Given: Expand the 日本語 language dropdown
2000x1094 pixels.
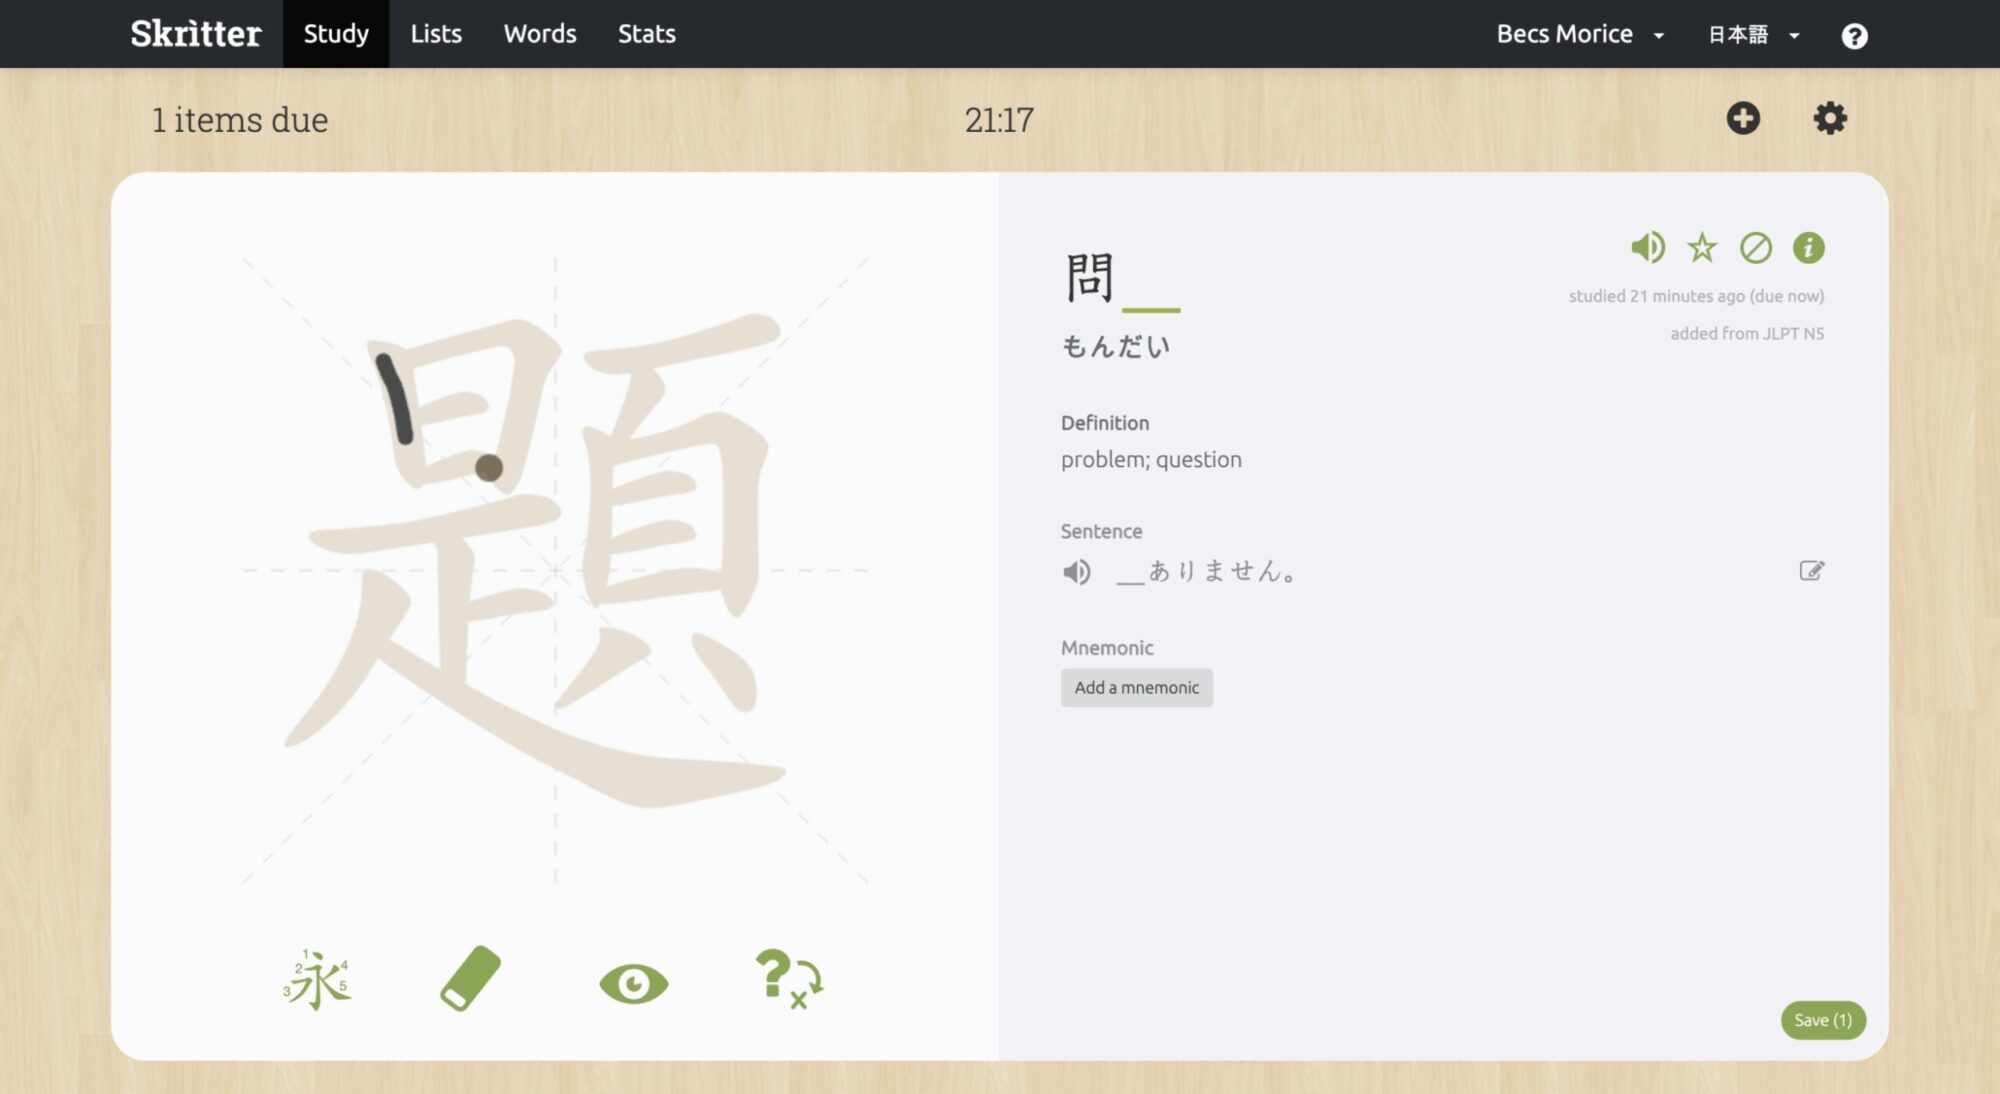Looking at the screenshot, I should 1754,34.
